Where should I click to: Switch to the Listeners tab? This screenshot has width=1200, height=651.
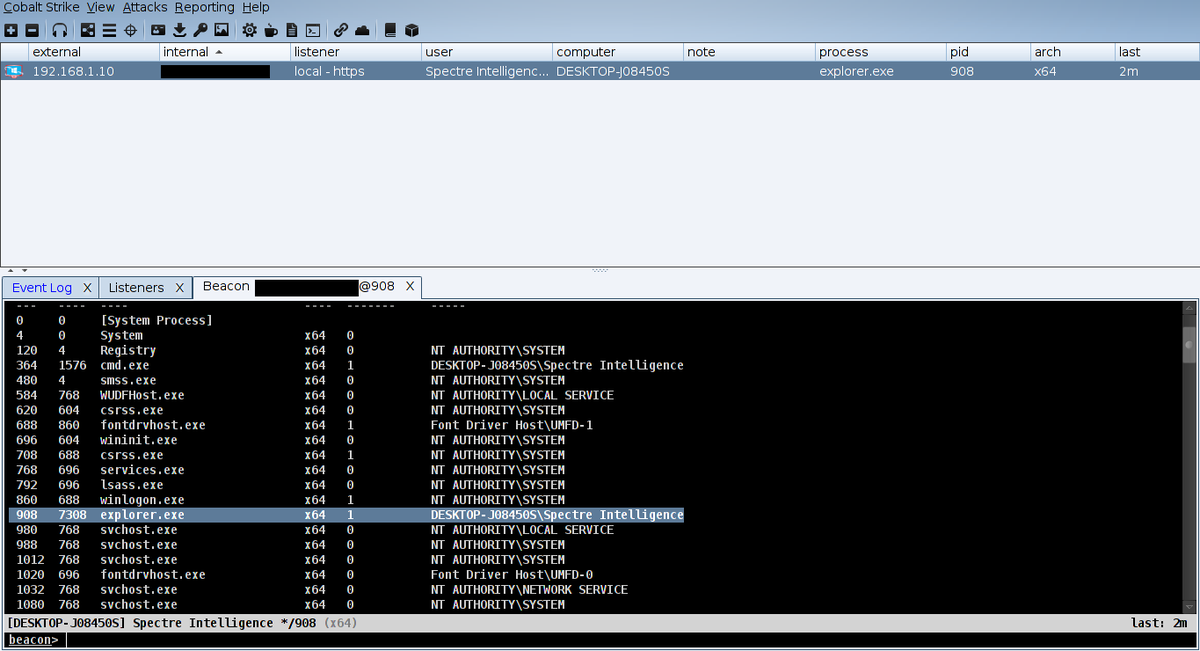[136, 287]
